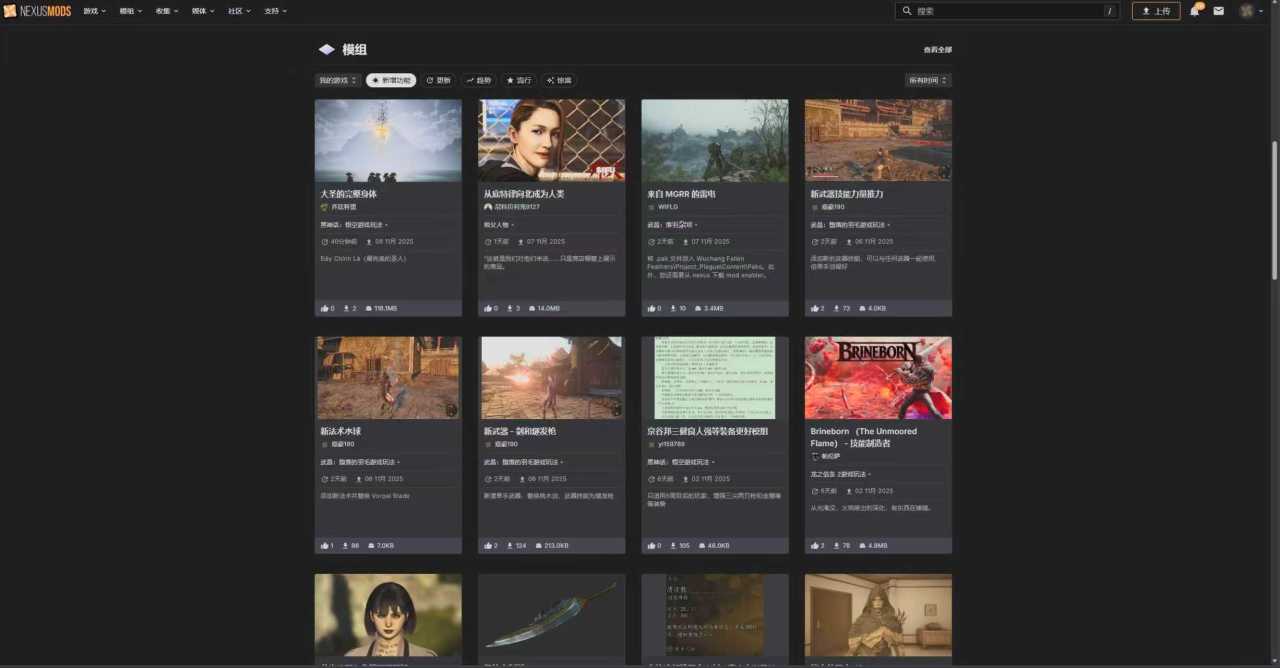This screenshot has width=1280, height=668.
Task: Click the upload arrow icon
Action: tap(1146, 11)
